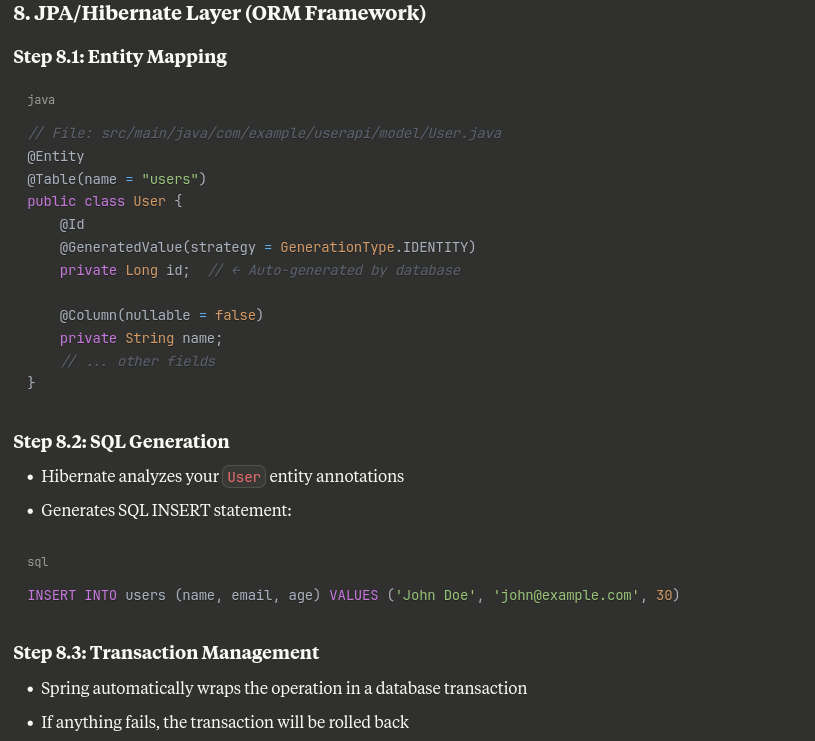The height and width of the screenshot is (741, 815).
Task: Select the "@Id" annotation in the code
Action: coord(72,224)
